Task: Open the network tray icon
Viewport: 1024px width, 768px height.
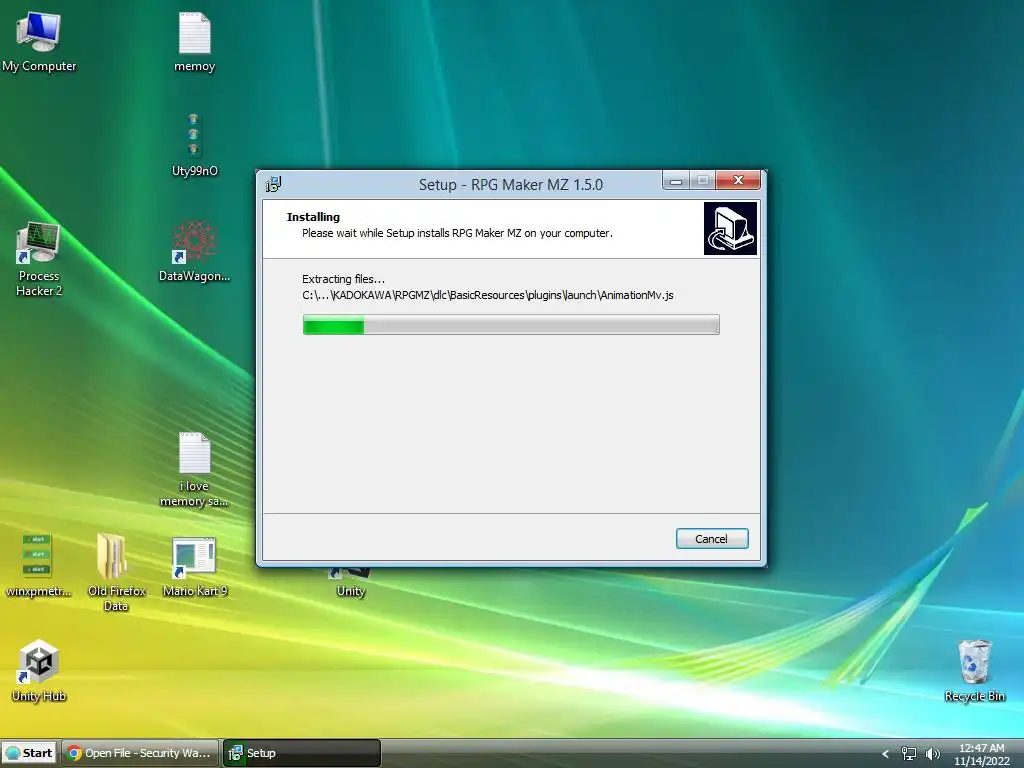Action: click(908, 754)
